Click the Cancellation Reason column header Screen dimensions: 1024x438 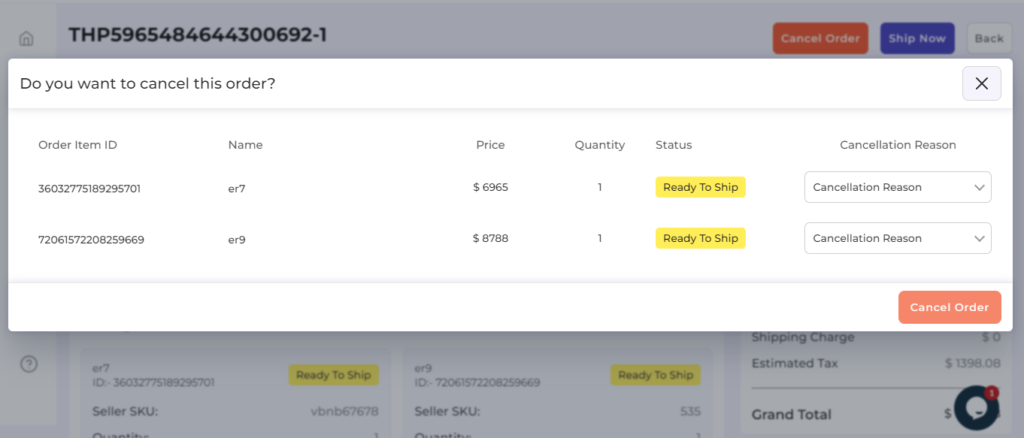[x=897, y=145]
